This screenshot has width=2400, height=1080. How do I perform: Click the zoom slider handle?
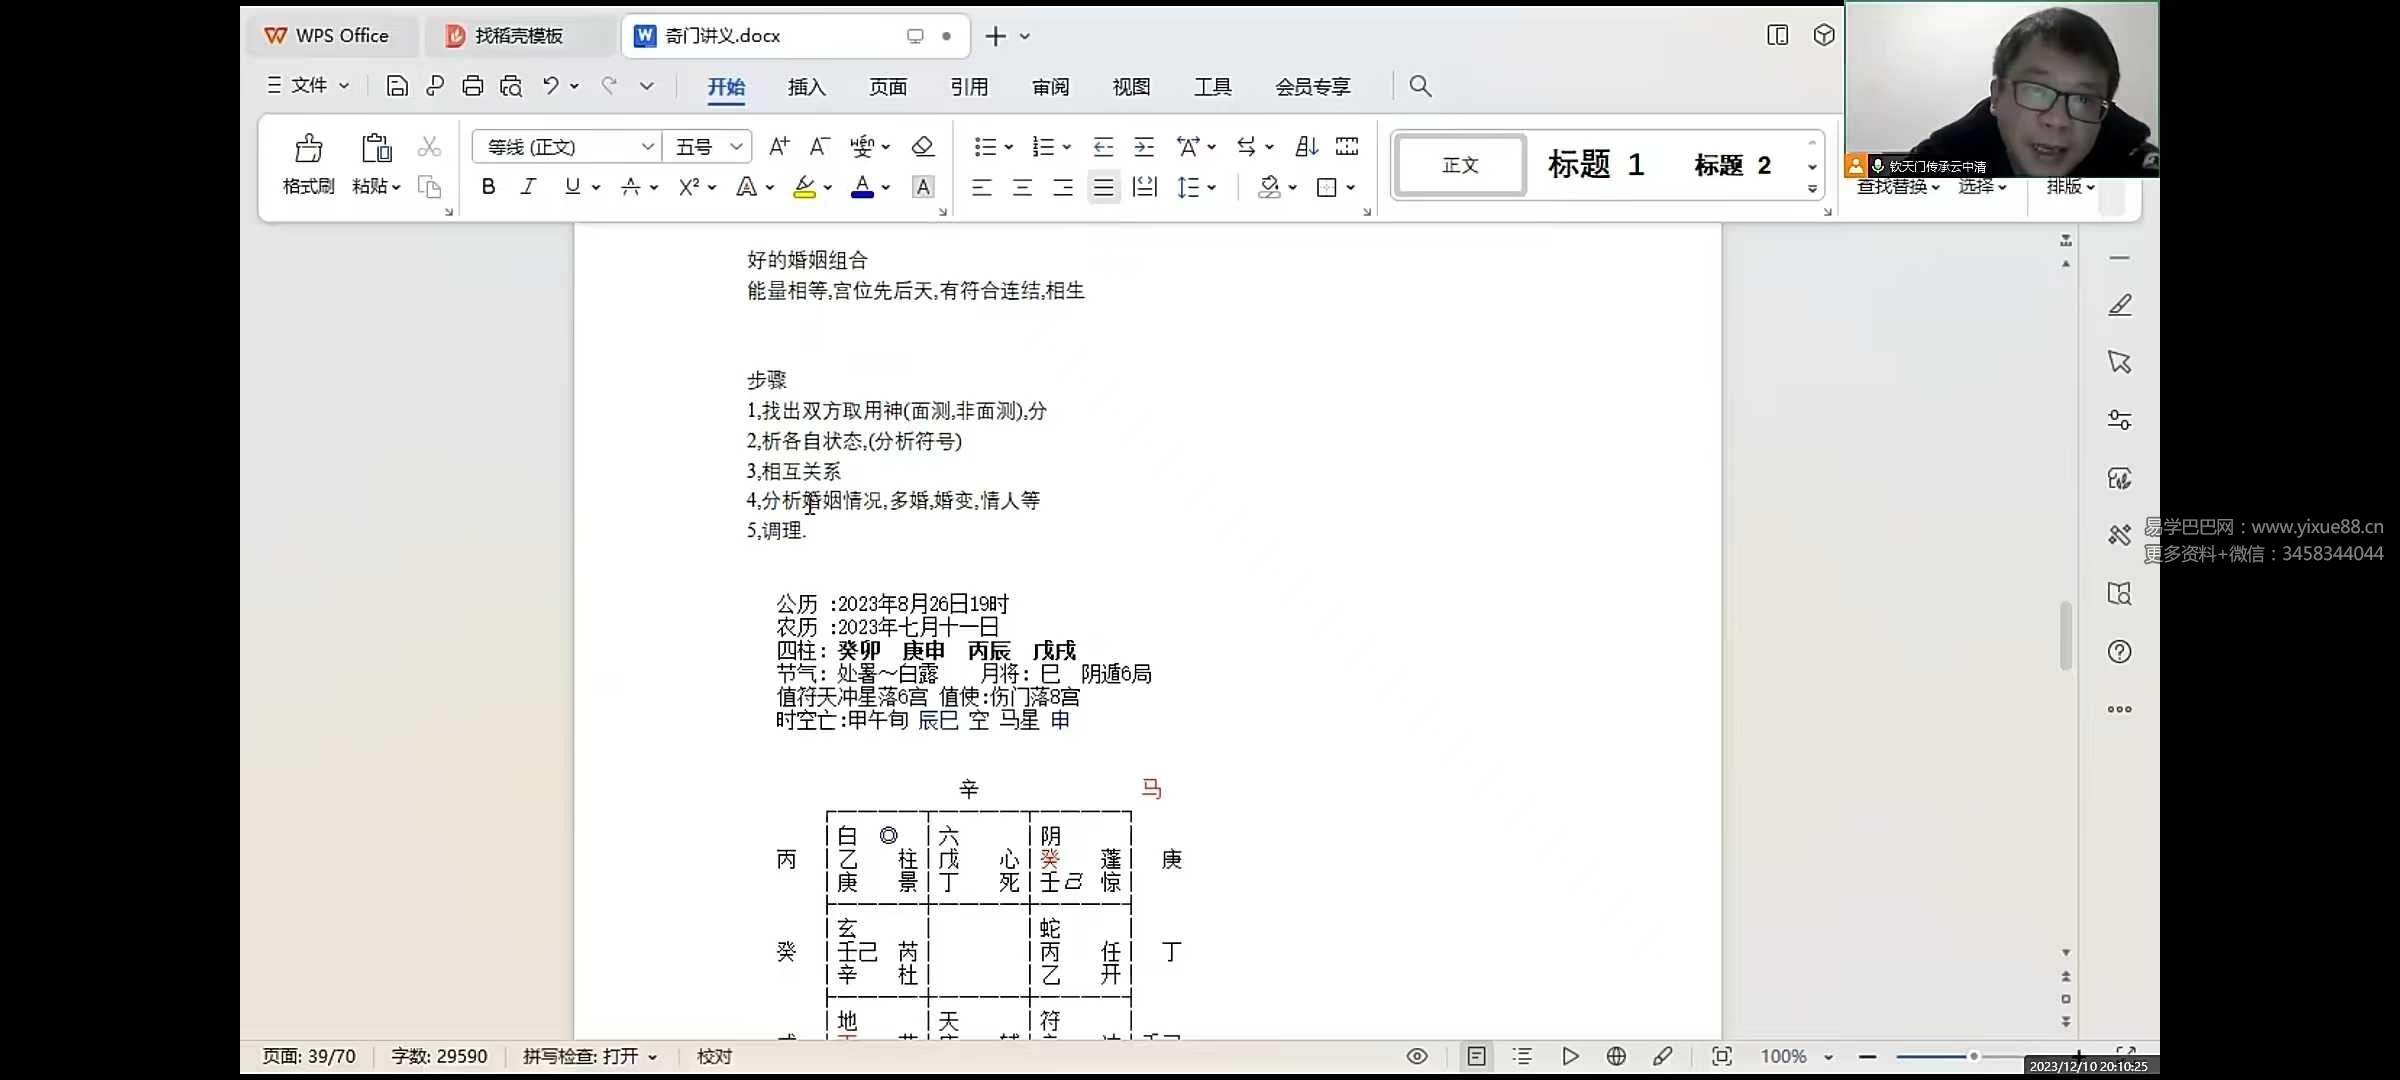pyautogui.click(x=1973, y=1056)
